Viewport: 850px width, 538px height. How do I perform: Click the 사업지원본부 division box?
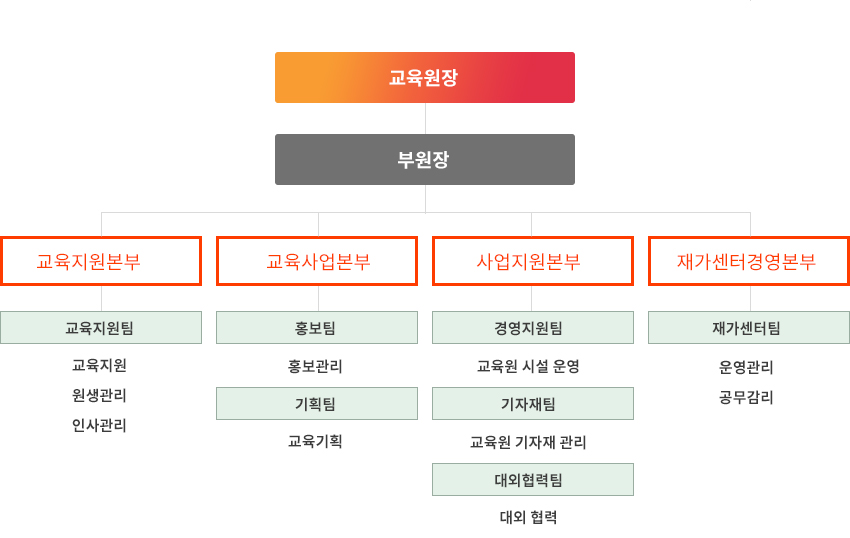point(532,261)
